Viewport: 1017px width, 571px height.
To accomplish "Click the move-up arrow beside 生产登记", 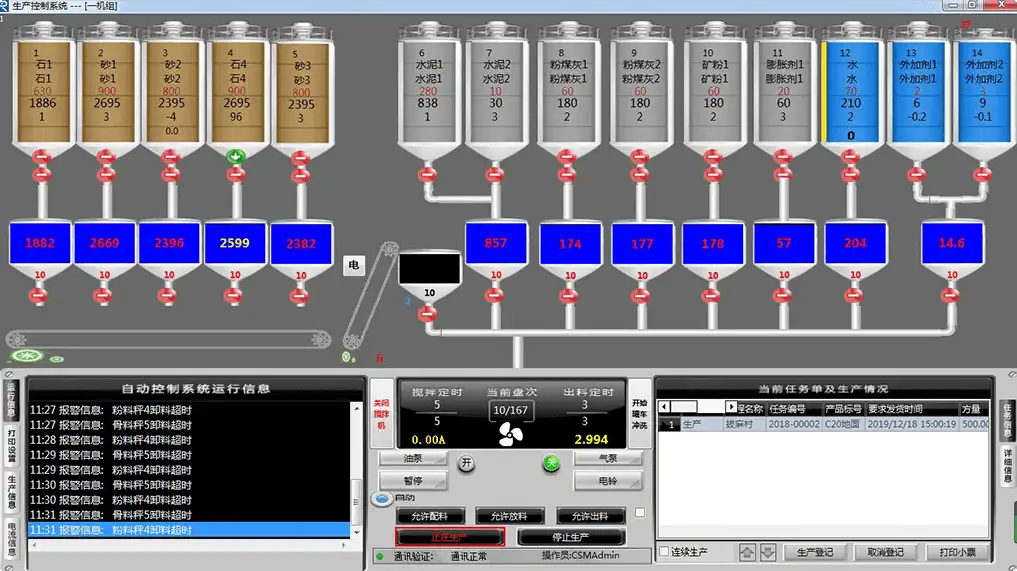I will [747, 552].
